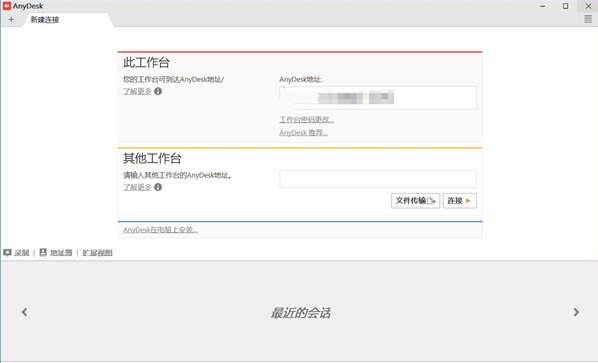The height and width of the screenshot is (363, 598).
Task: Show next recent sessions with right arrow
Action: tap(576, 312)
